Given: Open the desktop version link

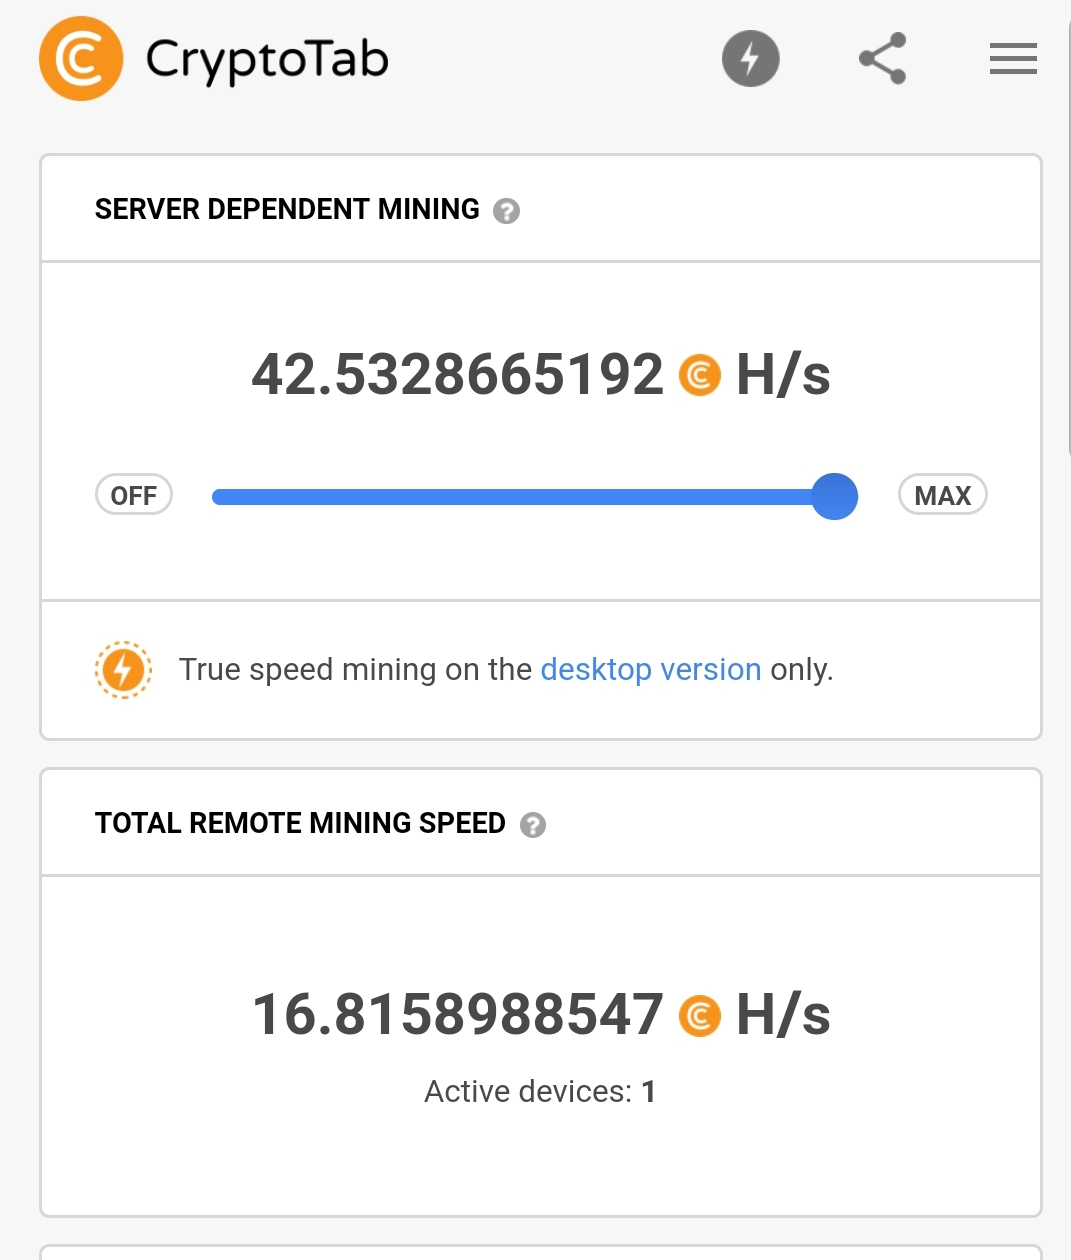Looking at the screenshot, I should (651, 669).
